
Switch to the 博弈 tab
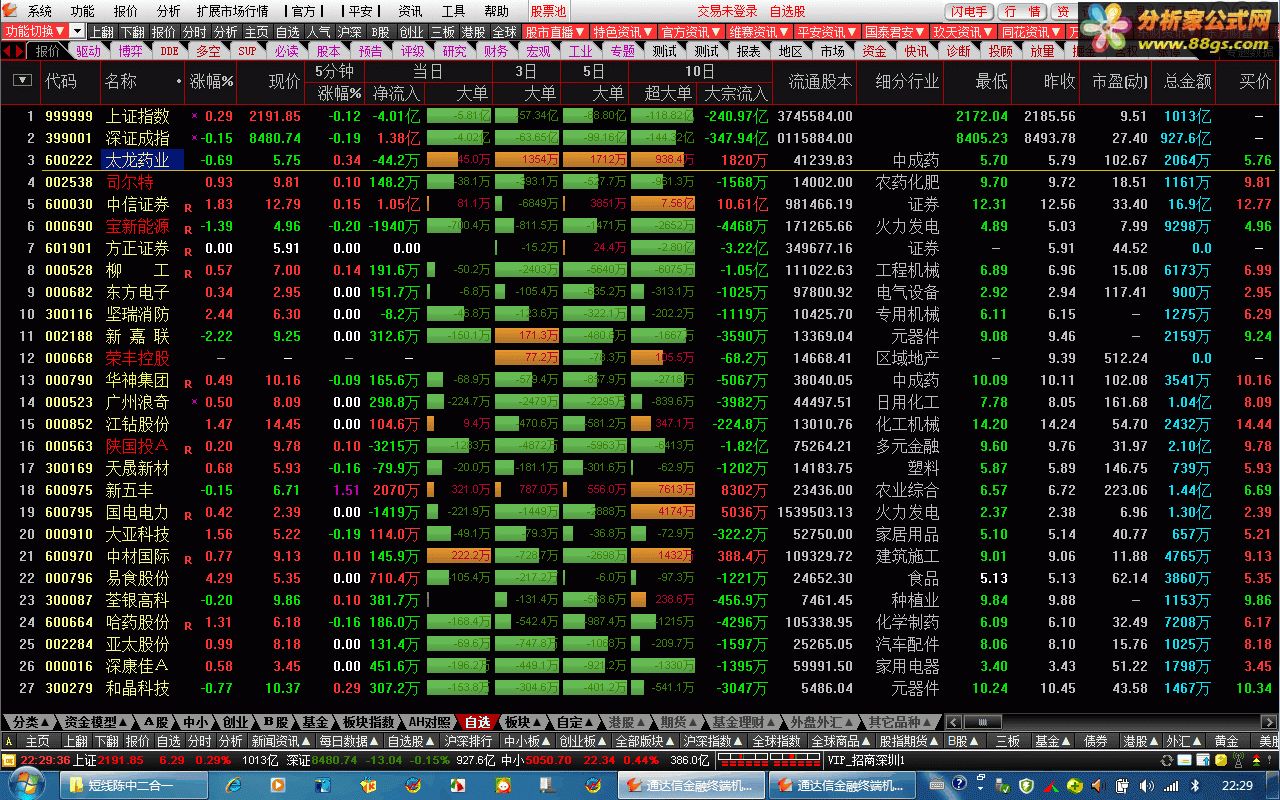[x=130, y=50]
